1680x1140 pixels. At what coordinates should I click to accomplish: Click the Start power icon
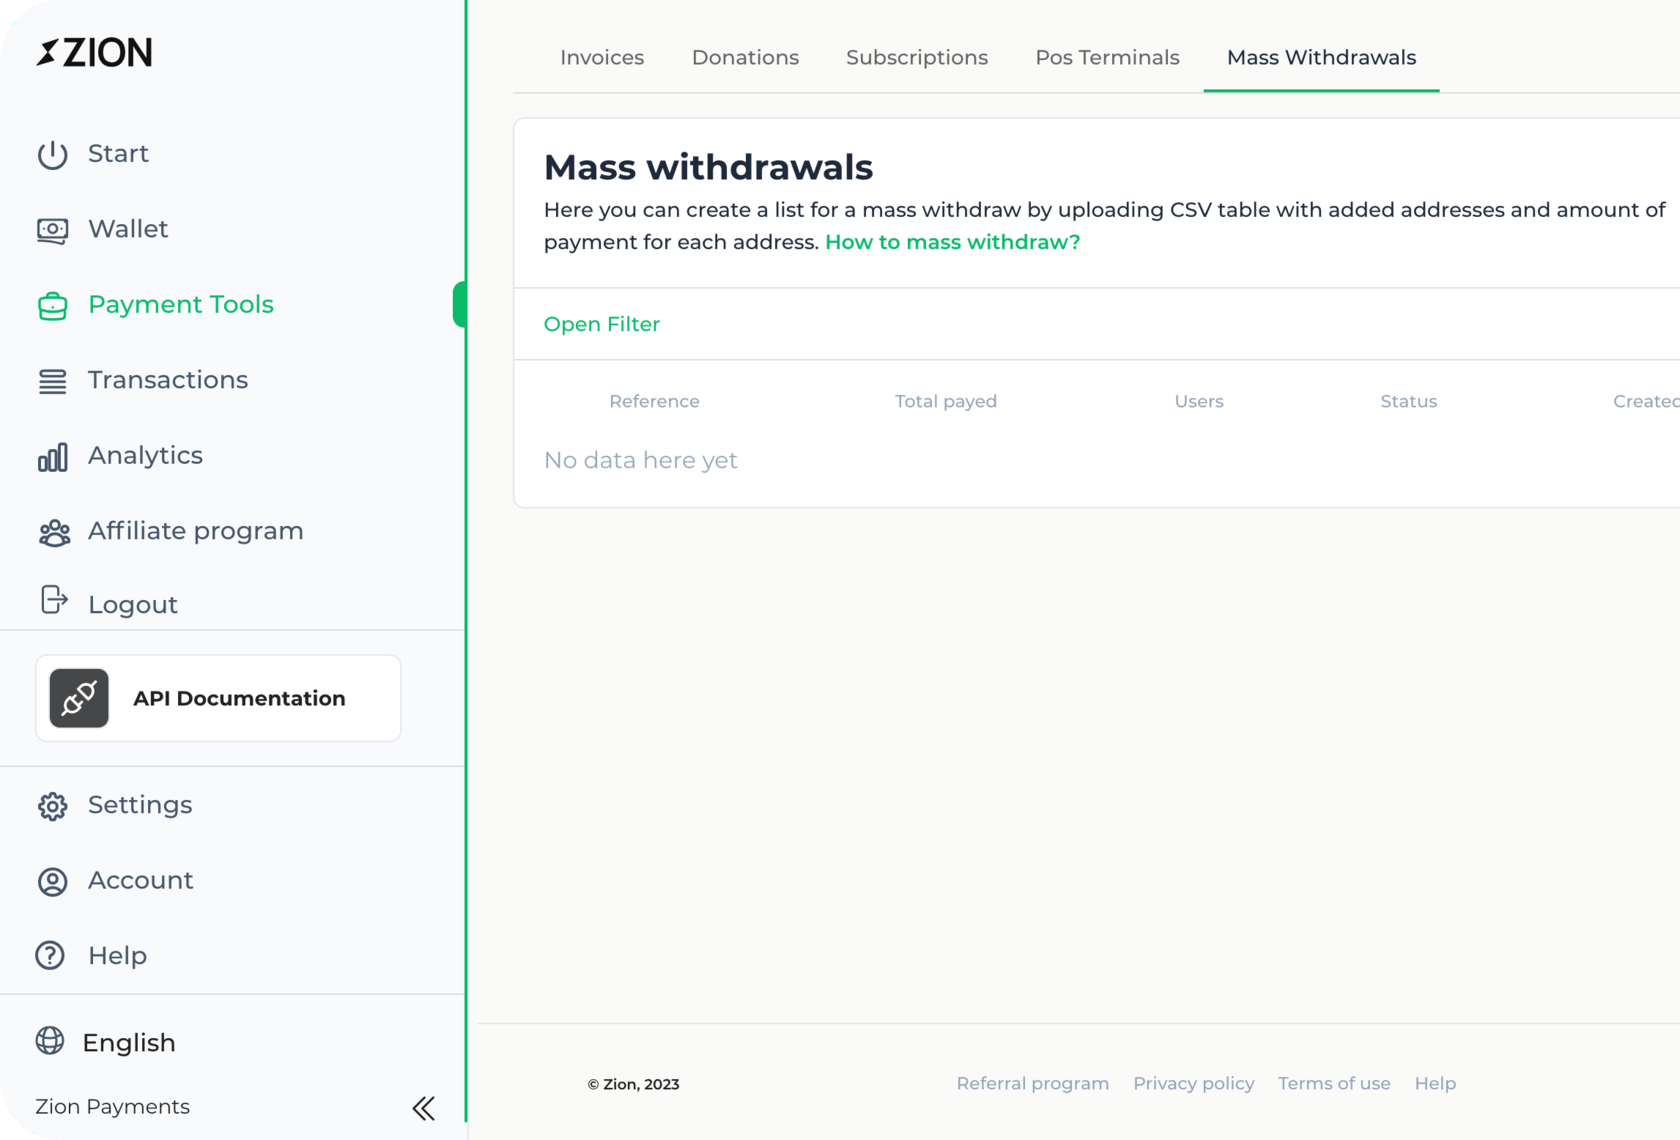pos(52,154)
